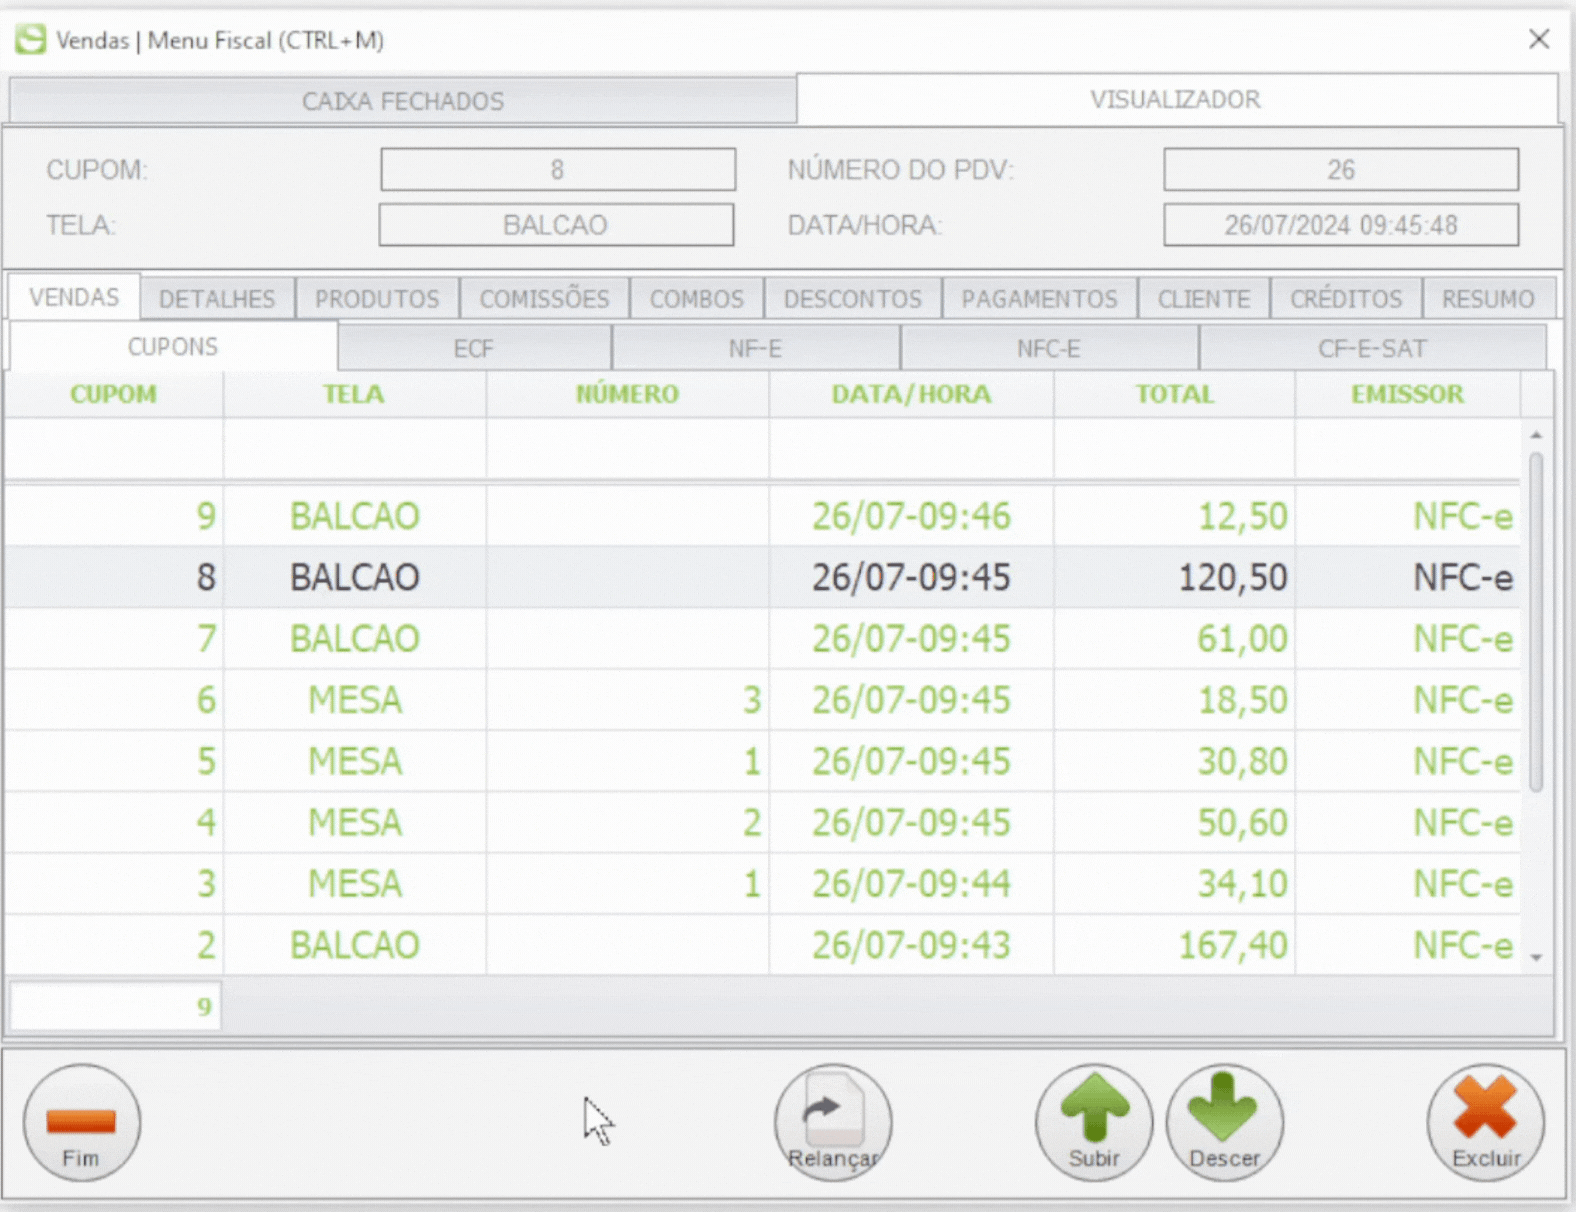Select coupon 5 row total 30,80
The height and width of the screenshot is (1212, 1576).
click(762, 761)
